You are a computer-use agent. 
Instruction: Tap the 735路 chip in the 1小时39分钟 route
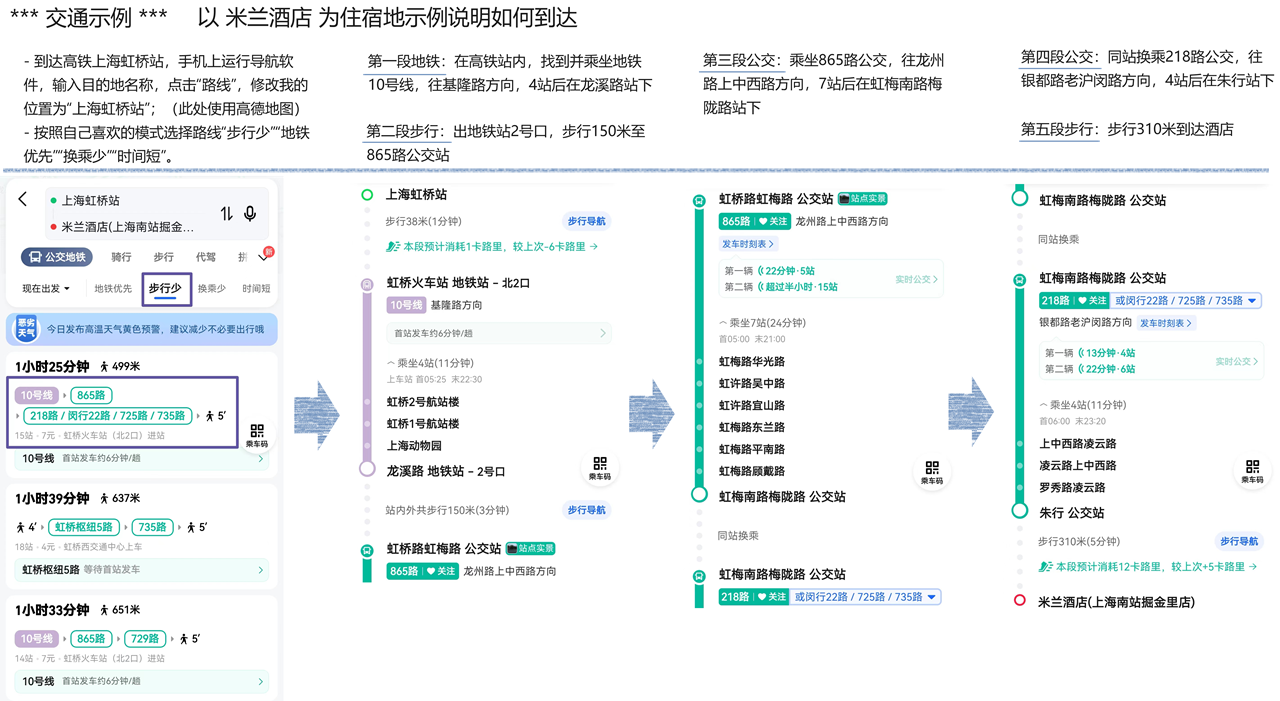[x=151, y=527]
